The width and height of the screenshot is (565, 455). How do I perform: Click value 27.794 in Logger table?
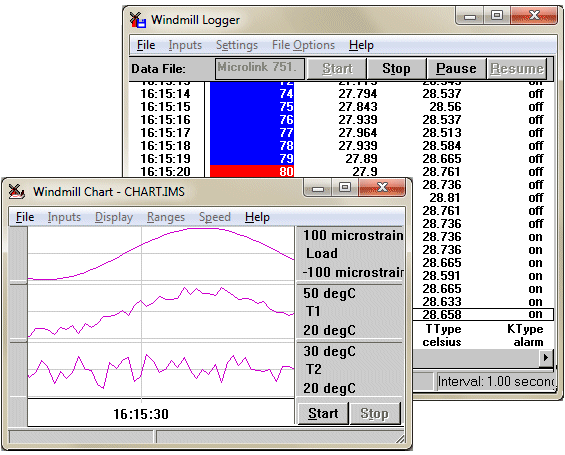click(x=358, y=94)
